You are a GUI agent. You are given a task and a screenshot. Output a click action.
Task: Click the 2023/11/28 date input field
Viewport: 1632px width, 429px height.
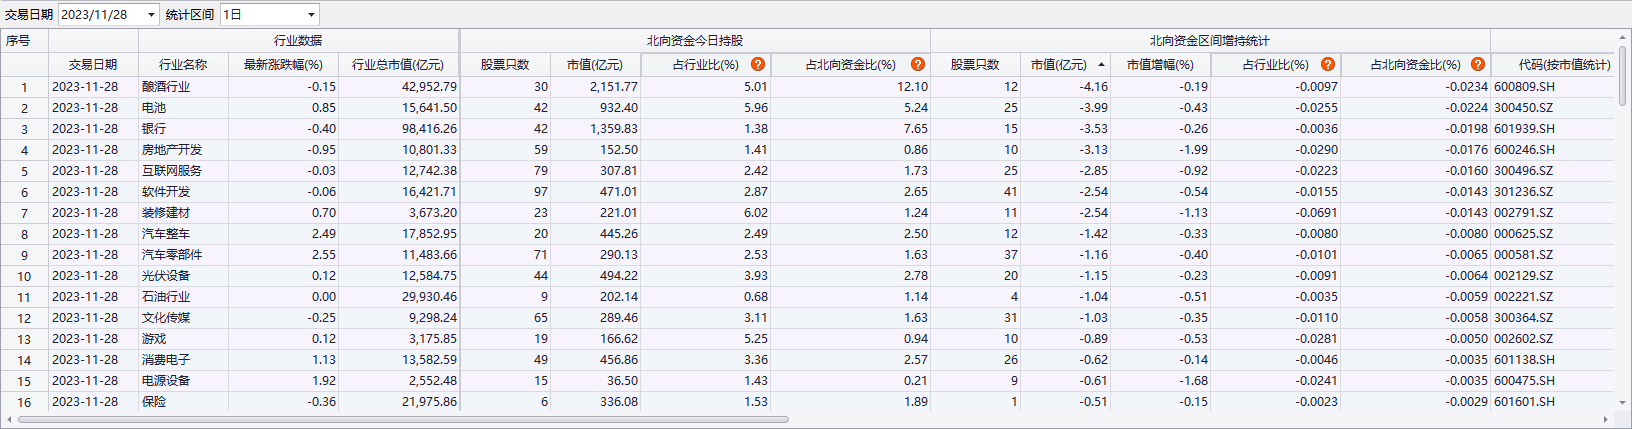[x=100, y=15]
